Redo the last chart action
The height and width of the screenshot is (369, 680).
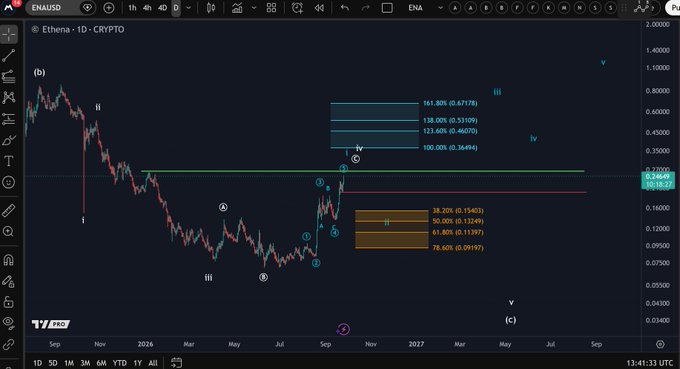[366, 8]
